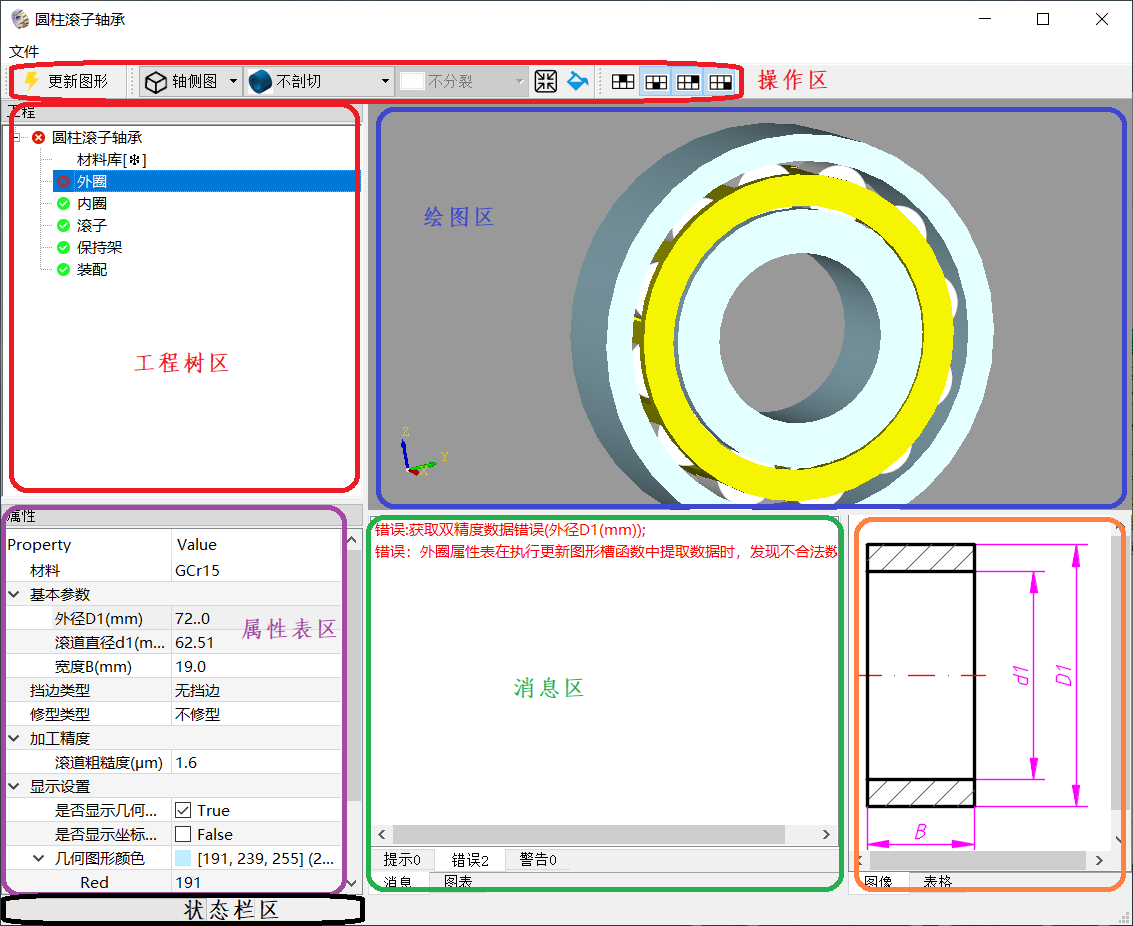Select the first window layout icon

(623, 82)
